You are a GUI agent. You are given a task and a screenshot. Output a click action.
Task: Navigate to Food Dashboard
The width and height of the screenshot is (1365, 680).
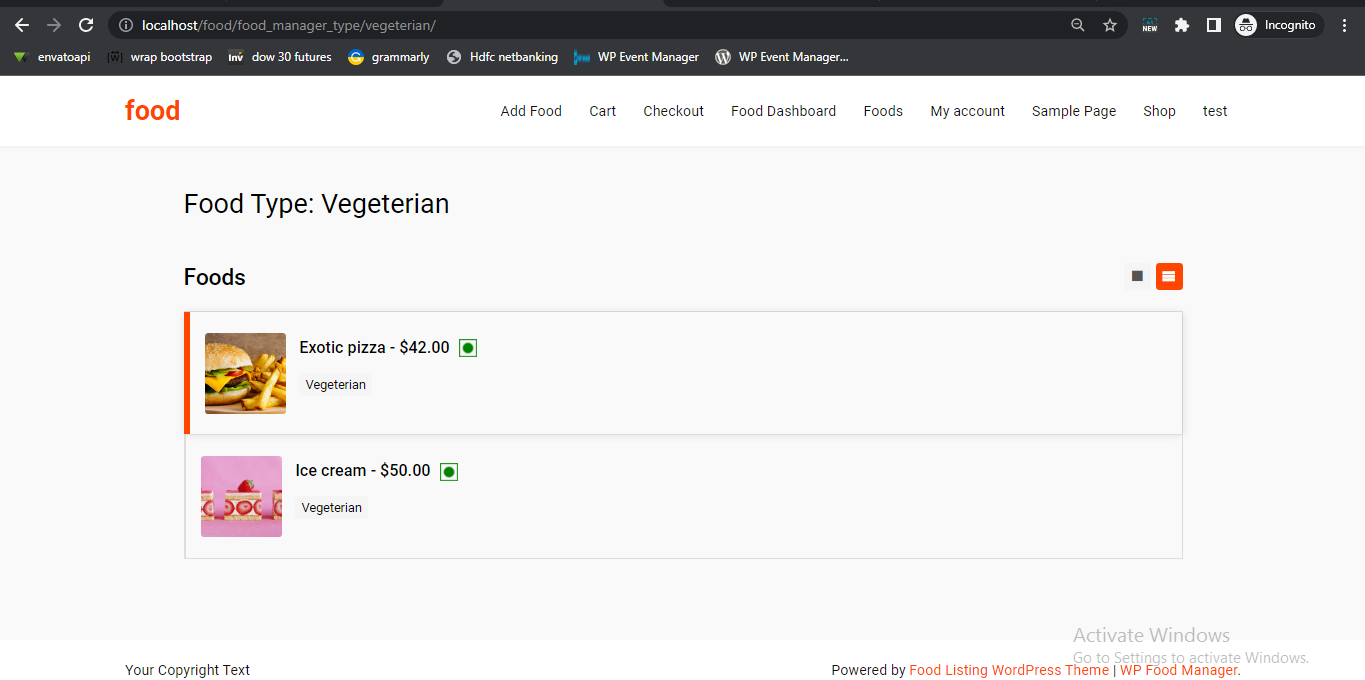point(783,111)
